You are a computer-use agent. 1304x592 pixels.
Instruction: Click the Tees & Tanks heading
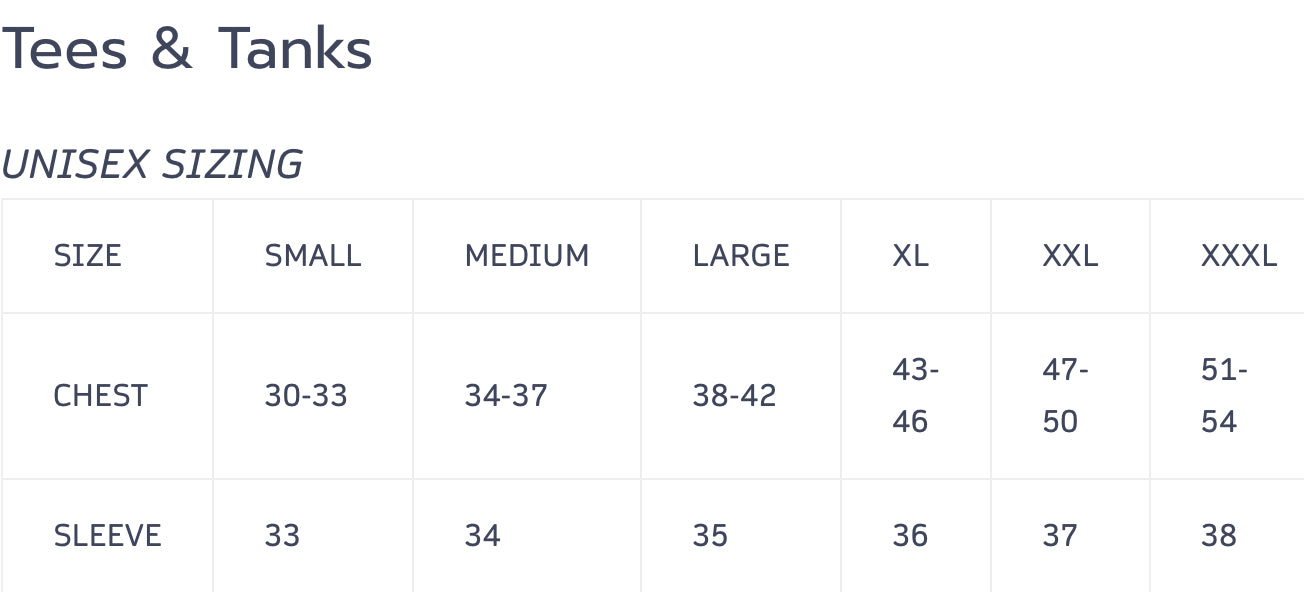click(186, 48)
